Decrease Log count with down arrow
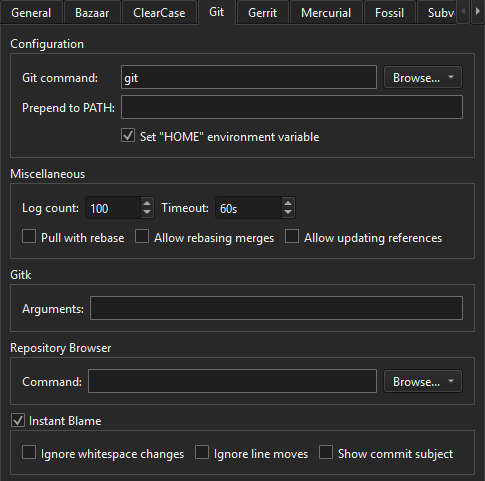The width and height of the screenshot is (485, 481). (x=147, y=213)
